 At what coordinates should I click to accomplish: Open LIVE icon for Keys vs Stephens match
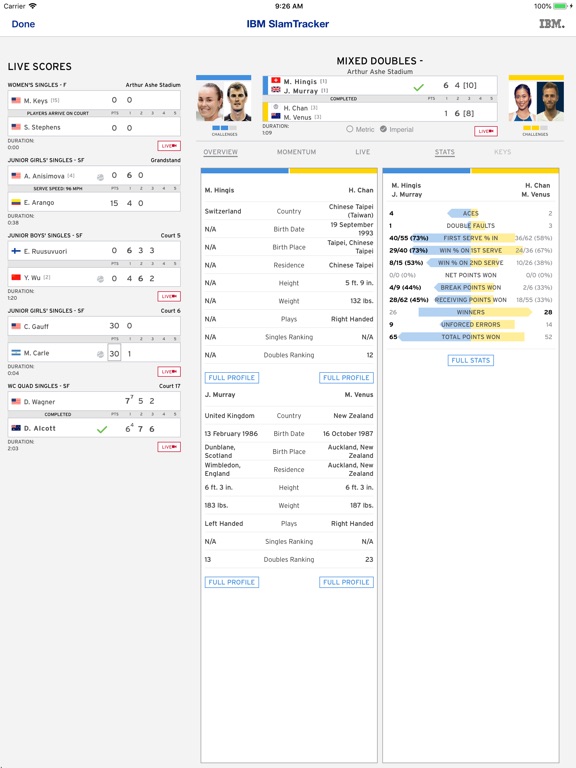pos(169,146)
